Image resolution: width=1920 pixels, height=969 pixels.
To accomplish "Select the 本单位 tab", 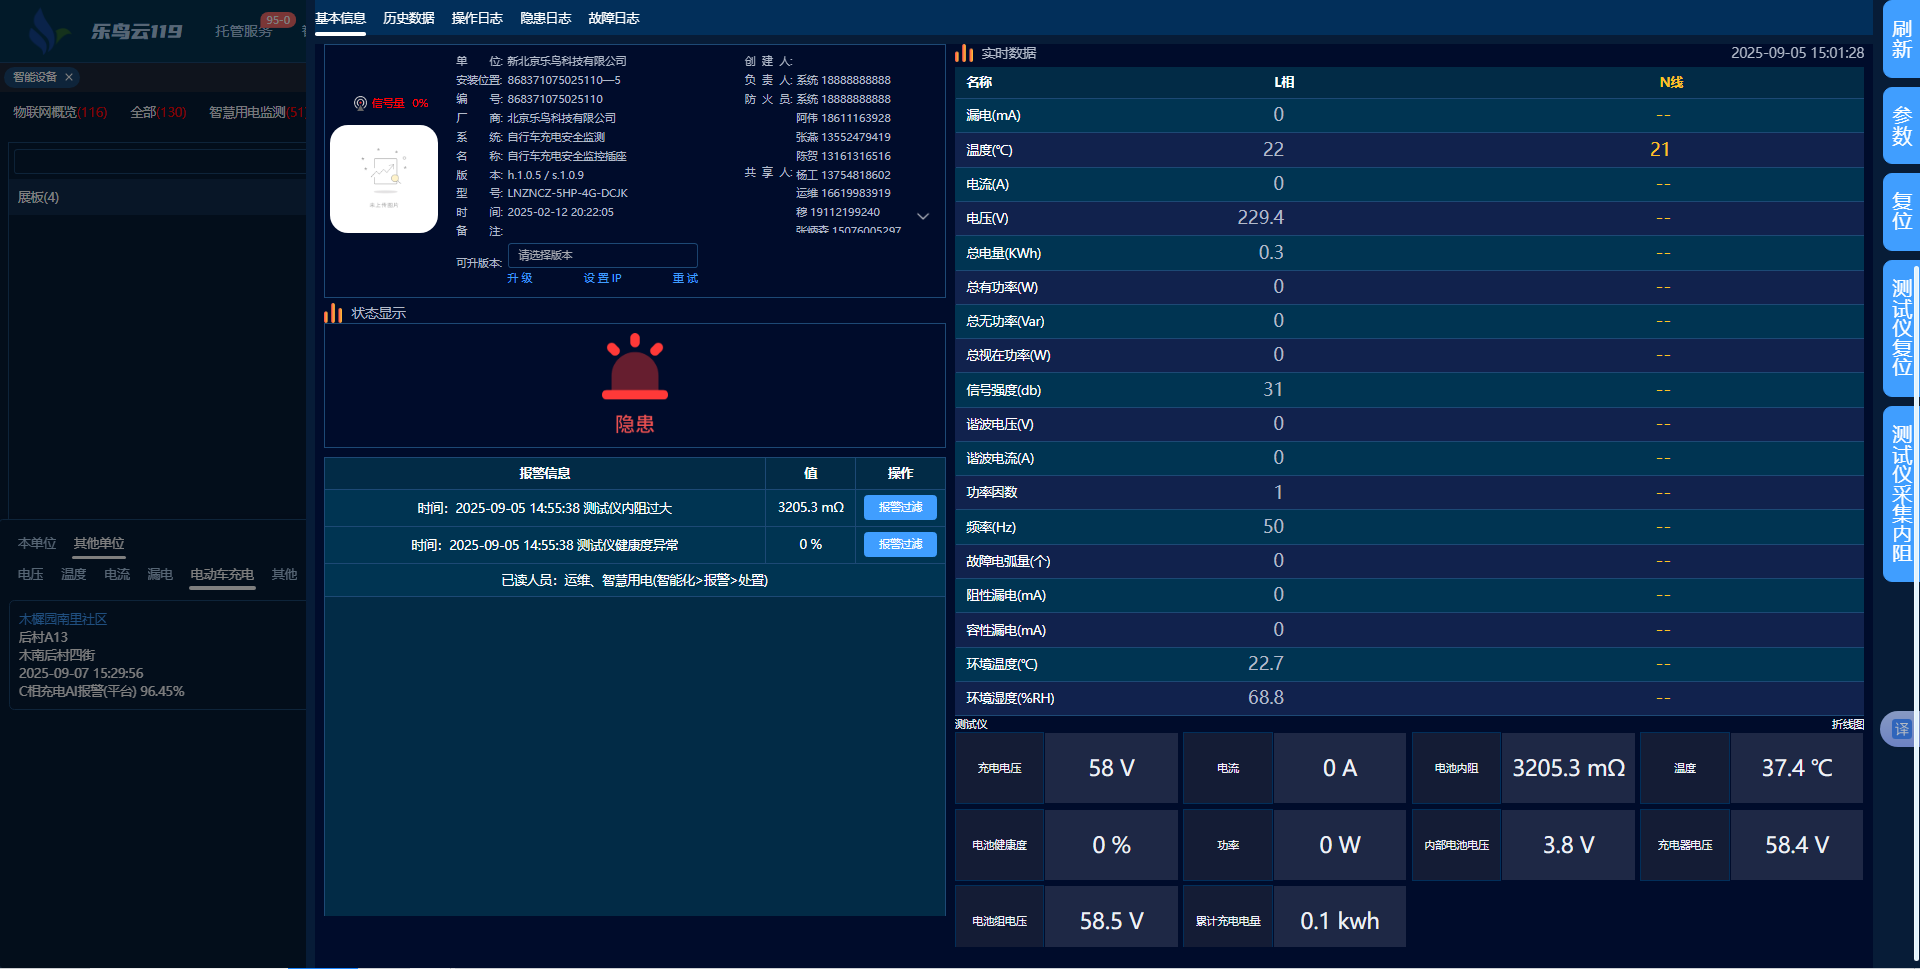I will (x=37, y=543).
